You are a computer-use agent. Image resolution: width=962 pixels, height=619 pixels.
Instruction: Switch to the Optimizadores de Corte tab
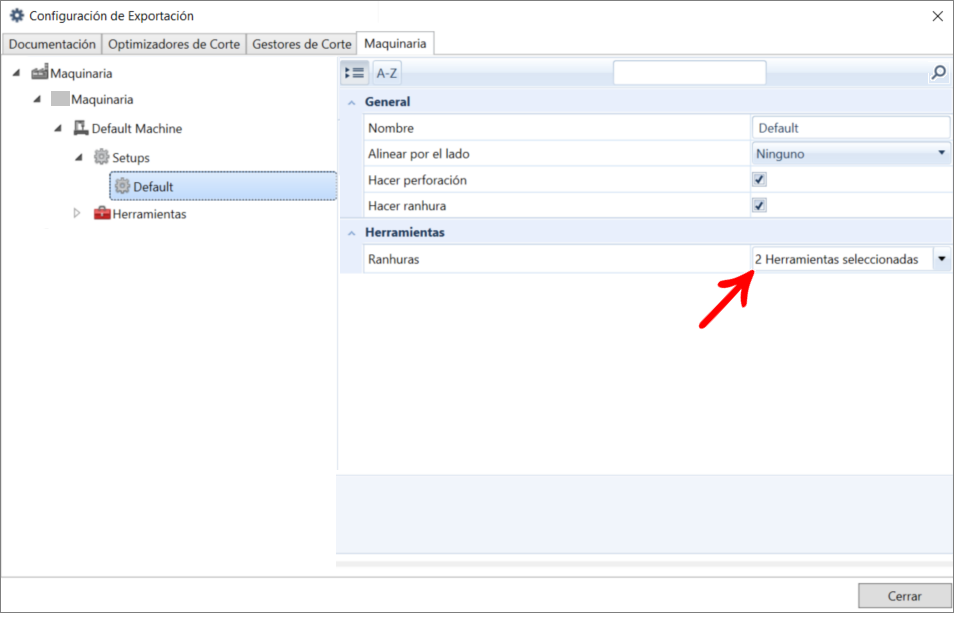point(174,44)
